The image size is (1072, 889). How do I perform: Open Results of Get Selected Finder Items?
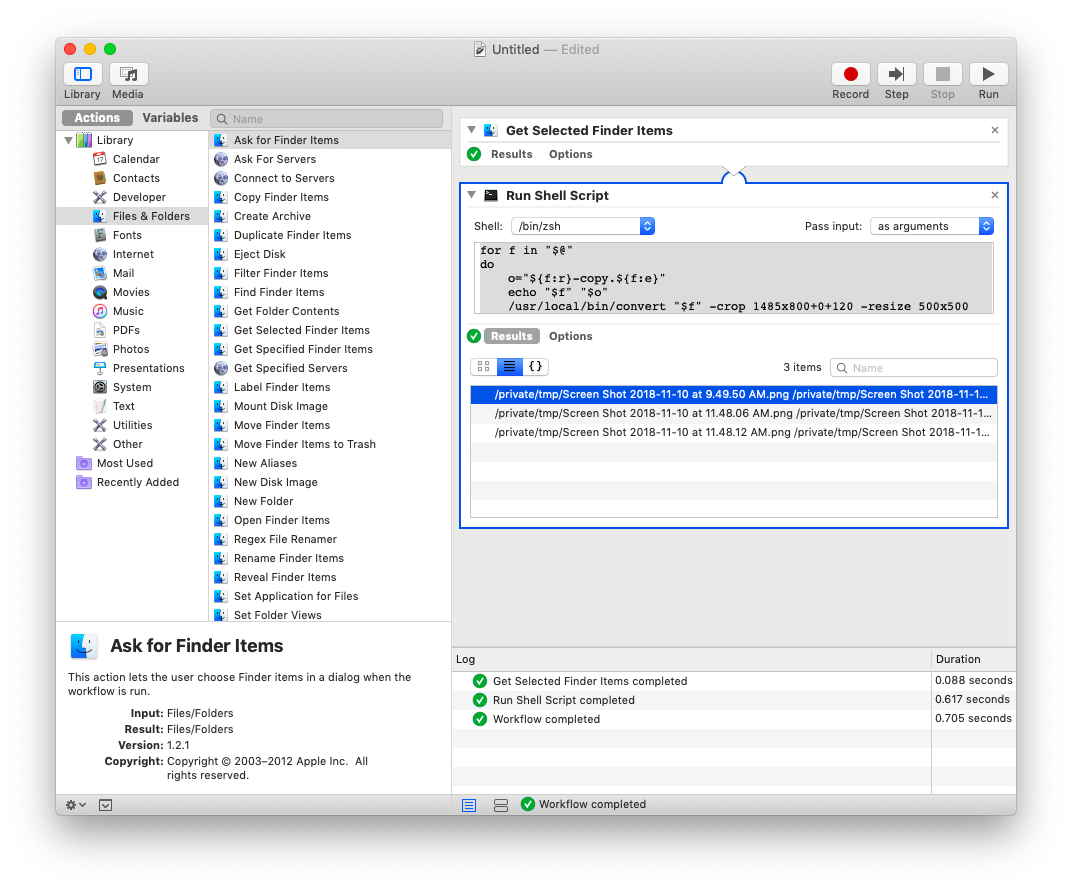(x=511, y=154)
